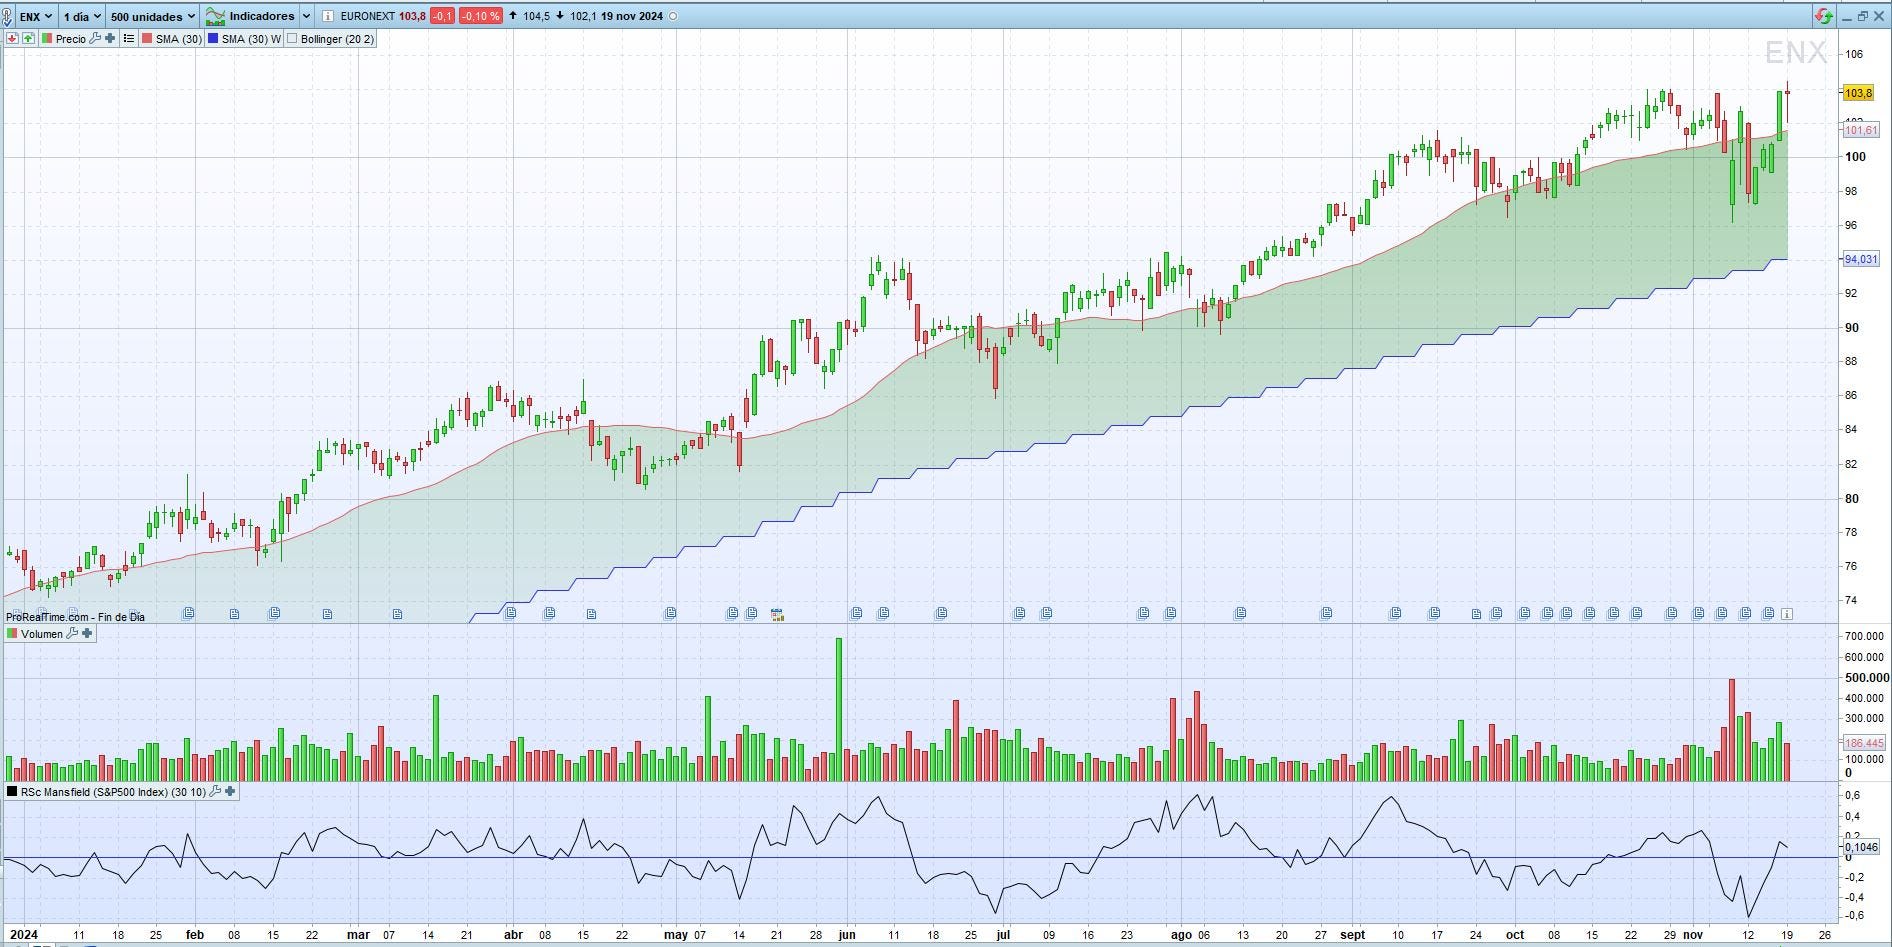Screen dimensions: 1892x947
Task: Click the 'abr' month label on time axis
Action: [x=513, y=935]
